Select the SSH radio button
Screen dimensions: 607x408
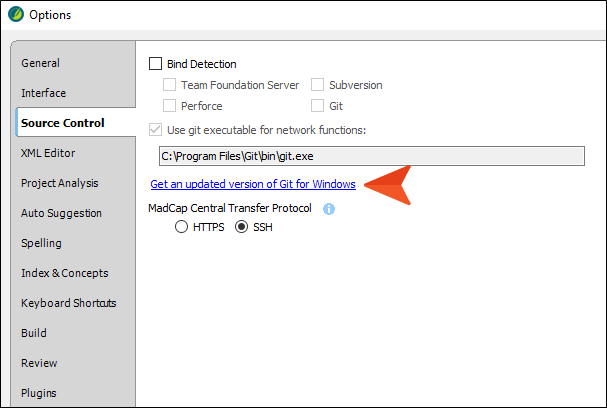(242, 227)
